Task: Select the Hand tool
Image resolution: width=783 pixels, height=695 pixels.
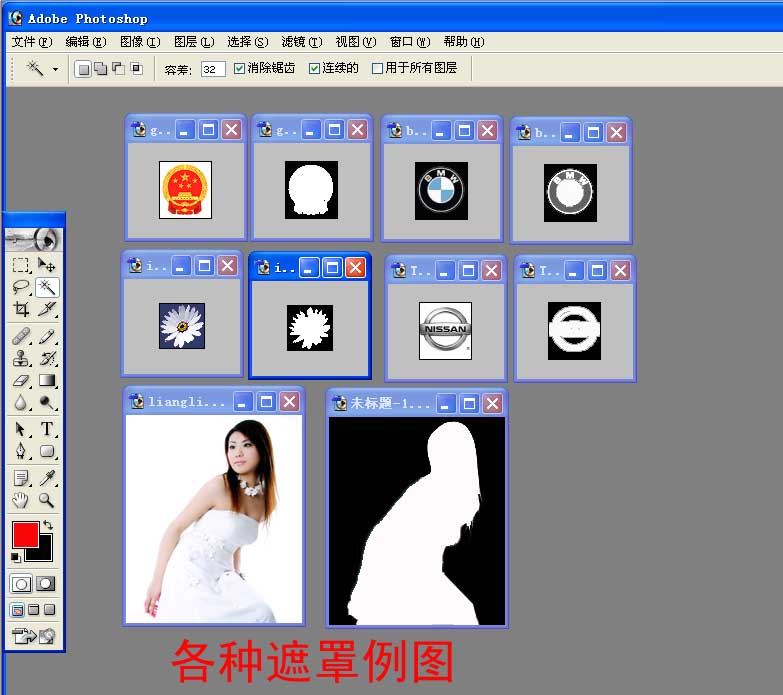Action: pos(21,500)
